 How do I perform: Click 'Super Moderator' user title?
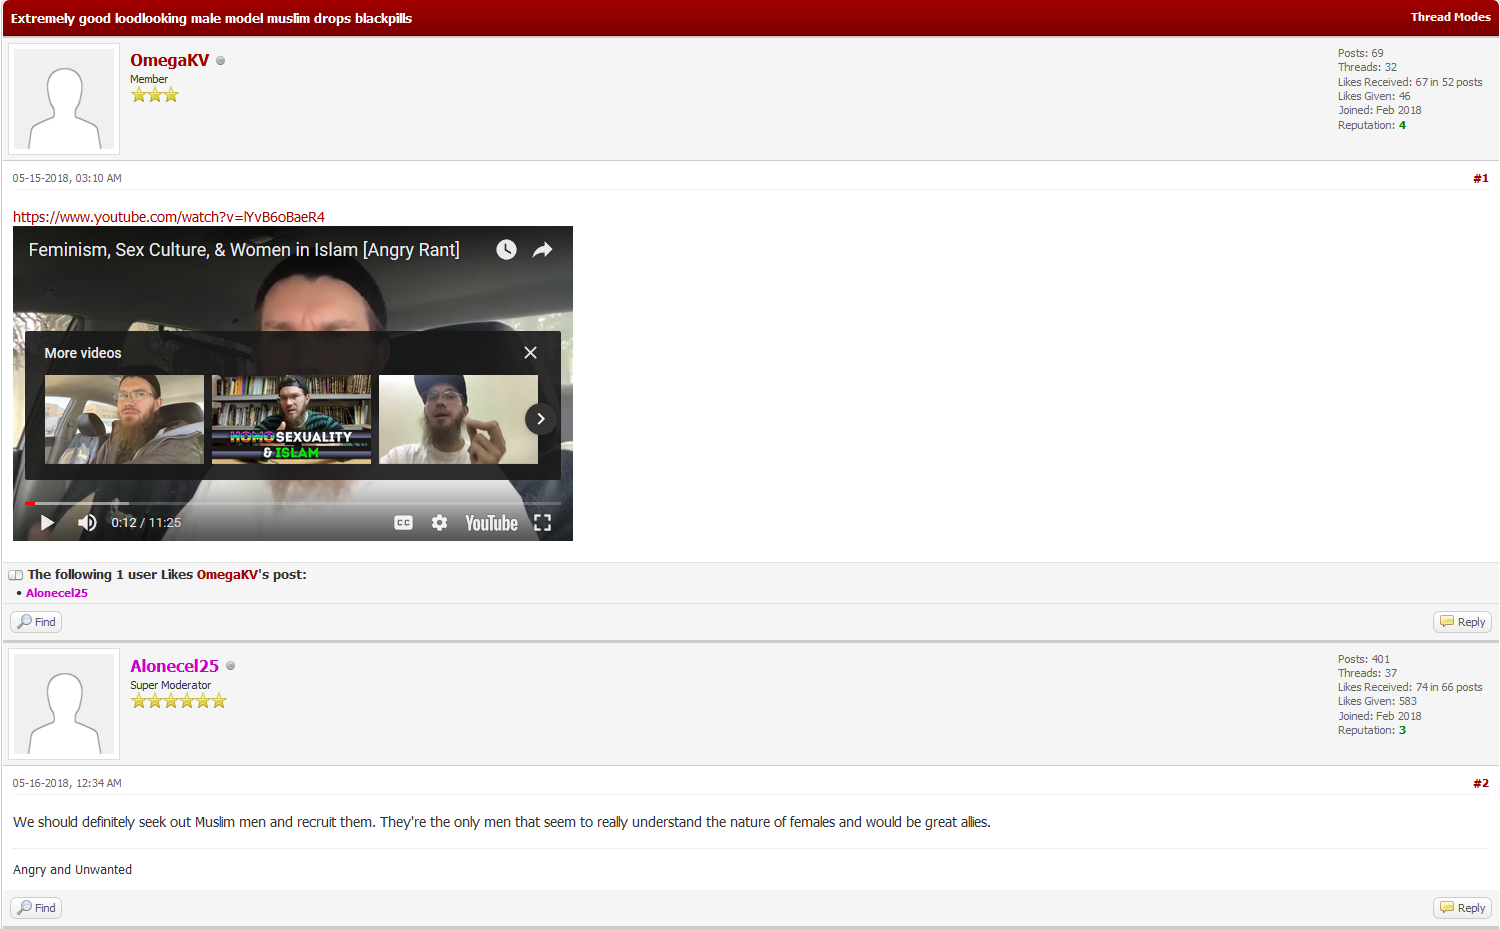(x=170, y=685)
